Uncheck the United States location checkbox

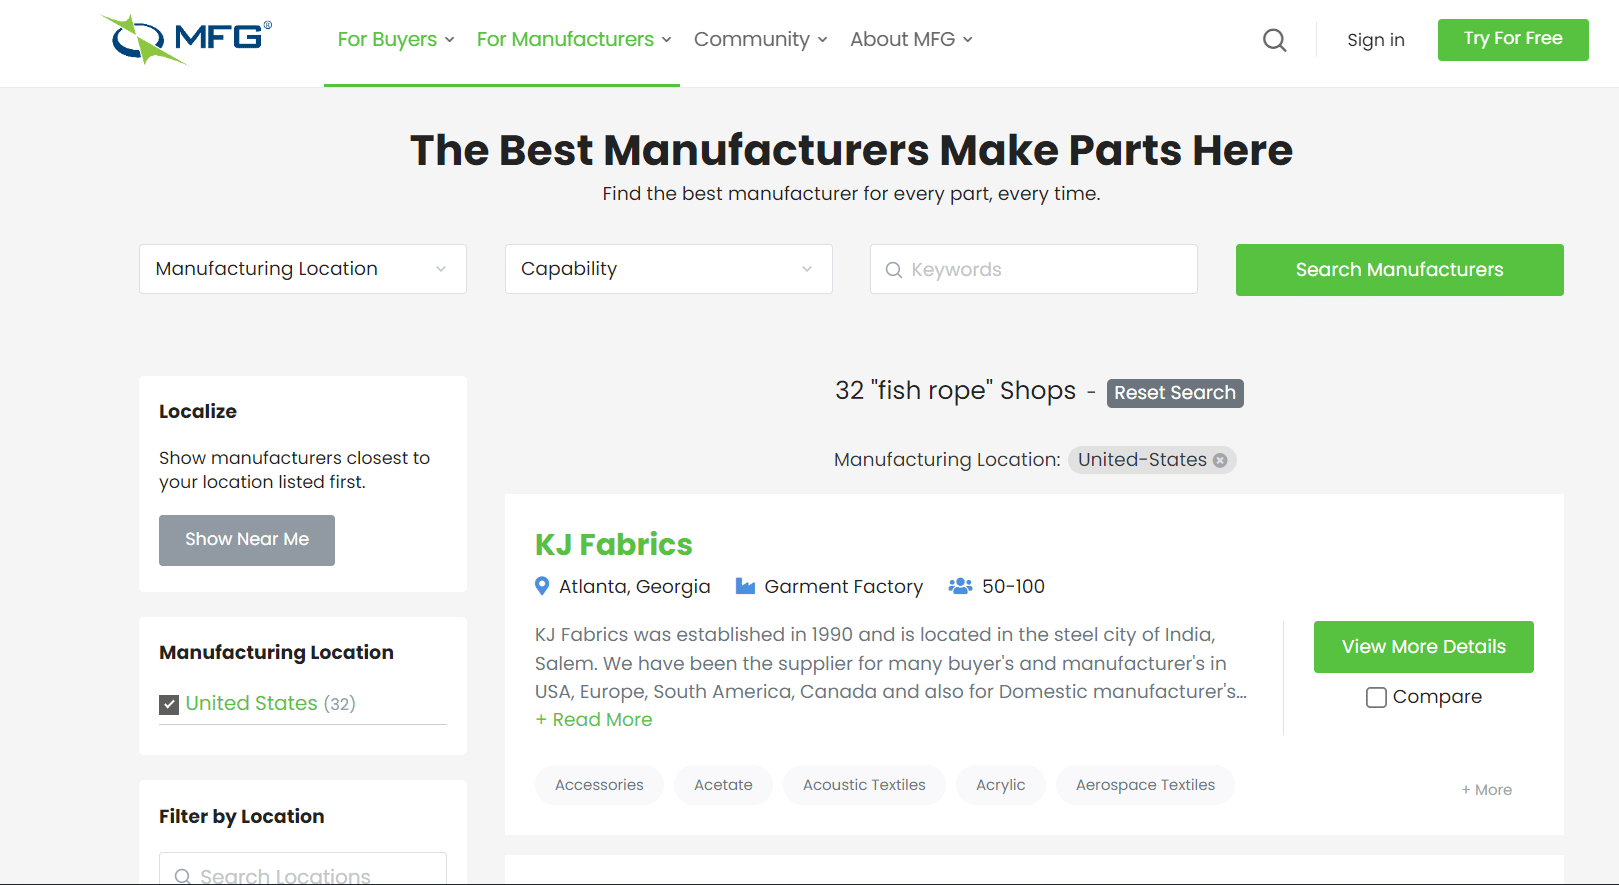(x=169, y=704)
